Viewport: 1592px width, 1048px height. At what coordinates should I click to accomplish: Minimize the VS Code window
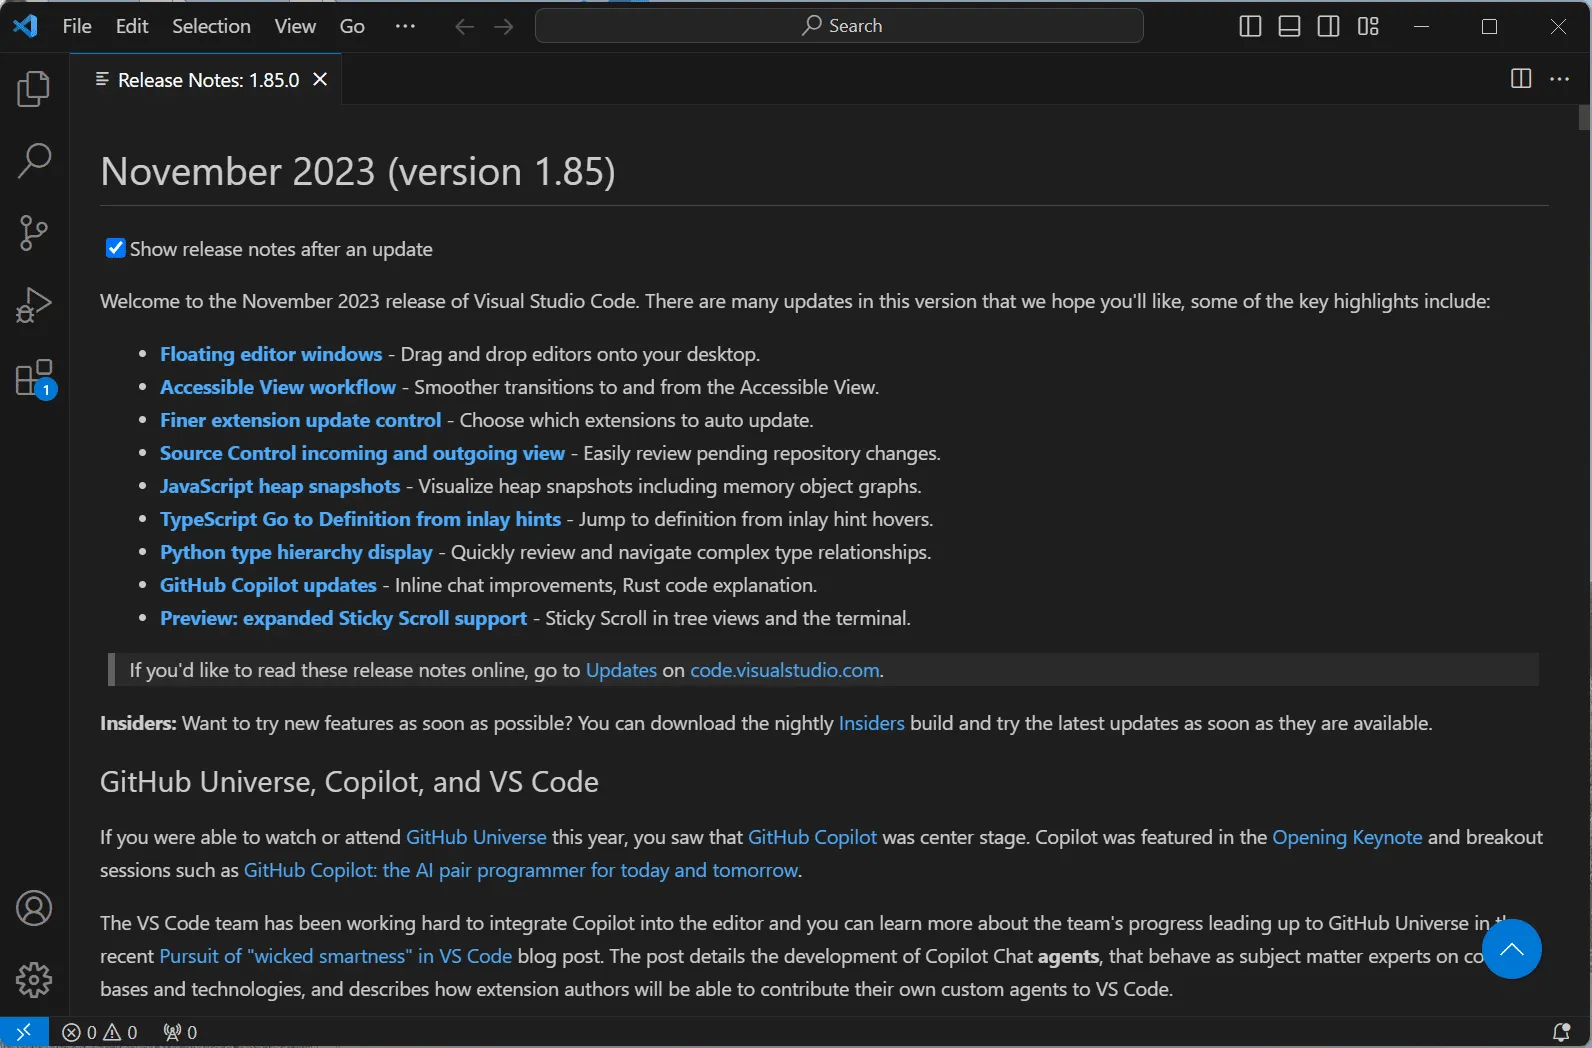pyautogui.click(x=1421, y=27)
